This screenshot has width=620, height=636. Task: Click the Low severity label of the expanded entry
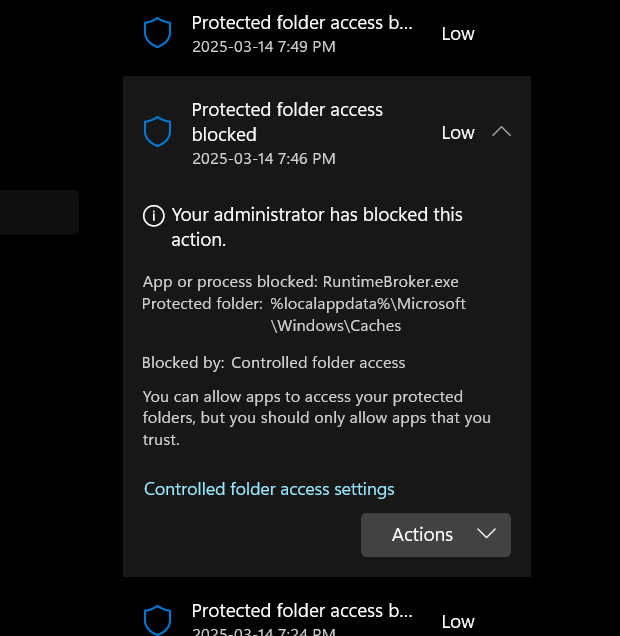coord(458,132)
